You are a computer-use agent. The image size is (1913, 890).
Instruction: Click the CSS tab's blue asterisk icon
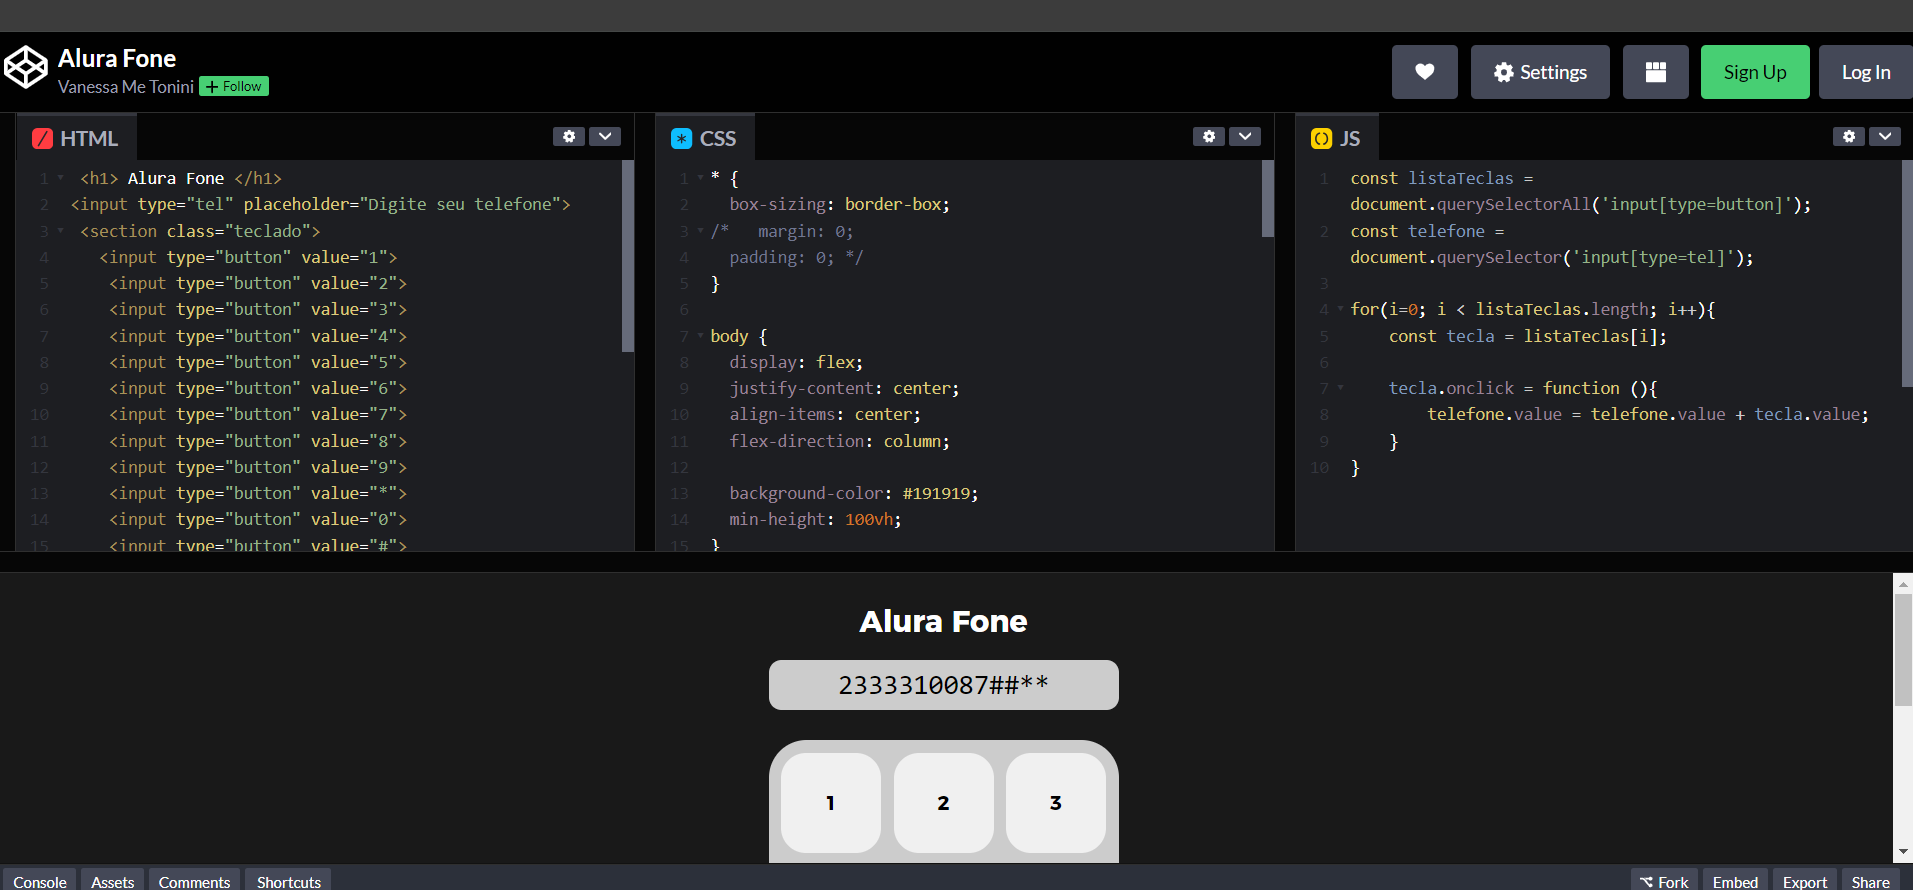[x=681, y=139]
